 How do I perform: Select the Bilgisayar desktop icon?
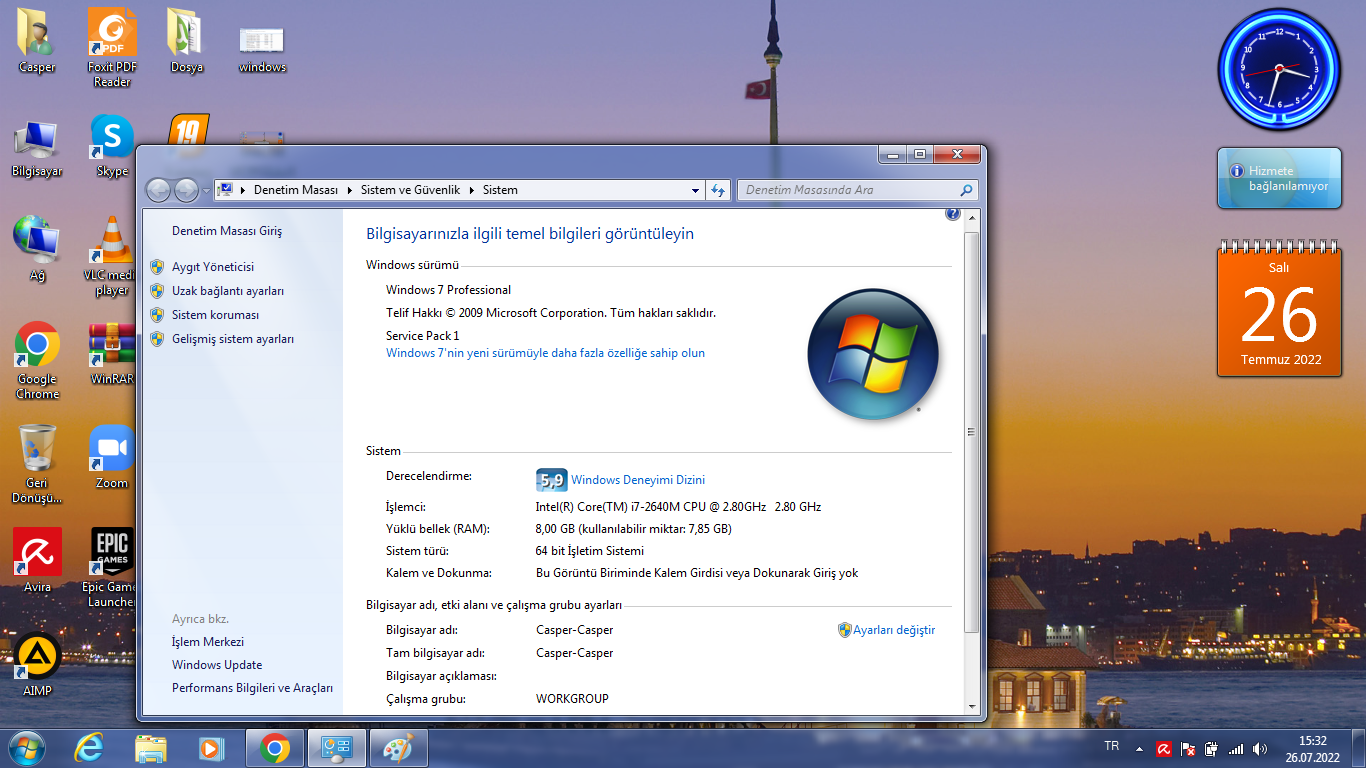(37, 148)
